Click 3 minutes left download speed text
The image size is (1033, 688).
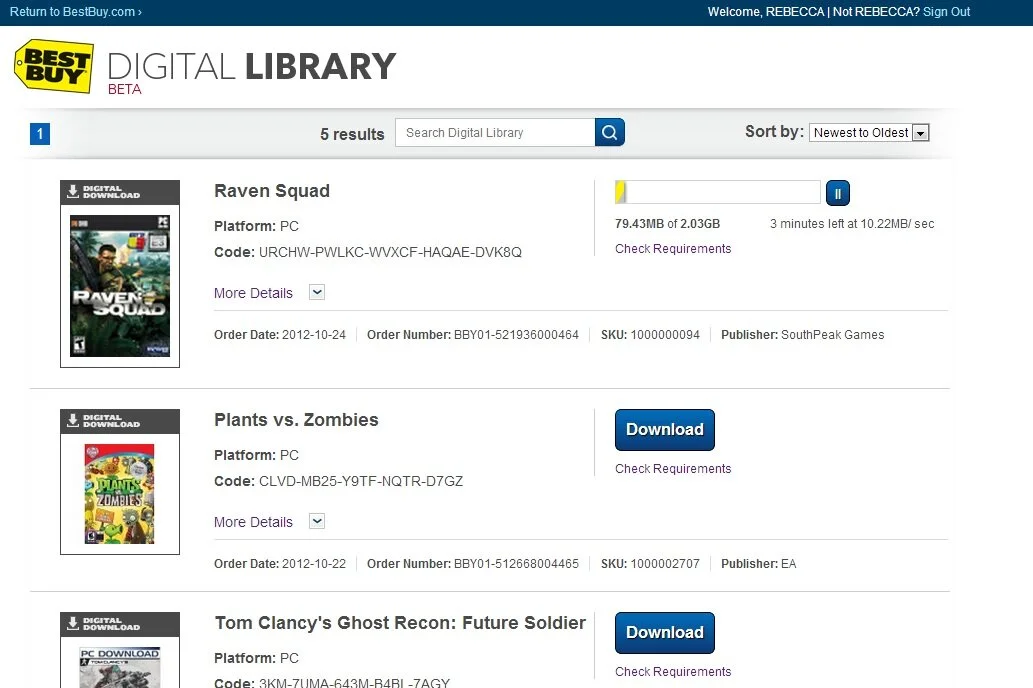852,224
